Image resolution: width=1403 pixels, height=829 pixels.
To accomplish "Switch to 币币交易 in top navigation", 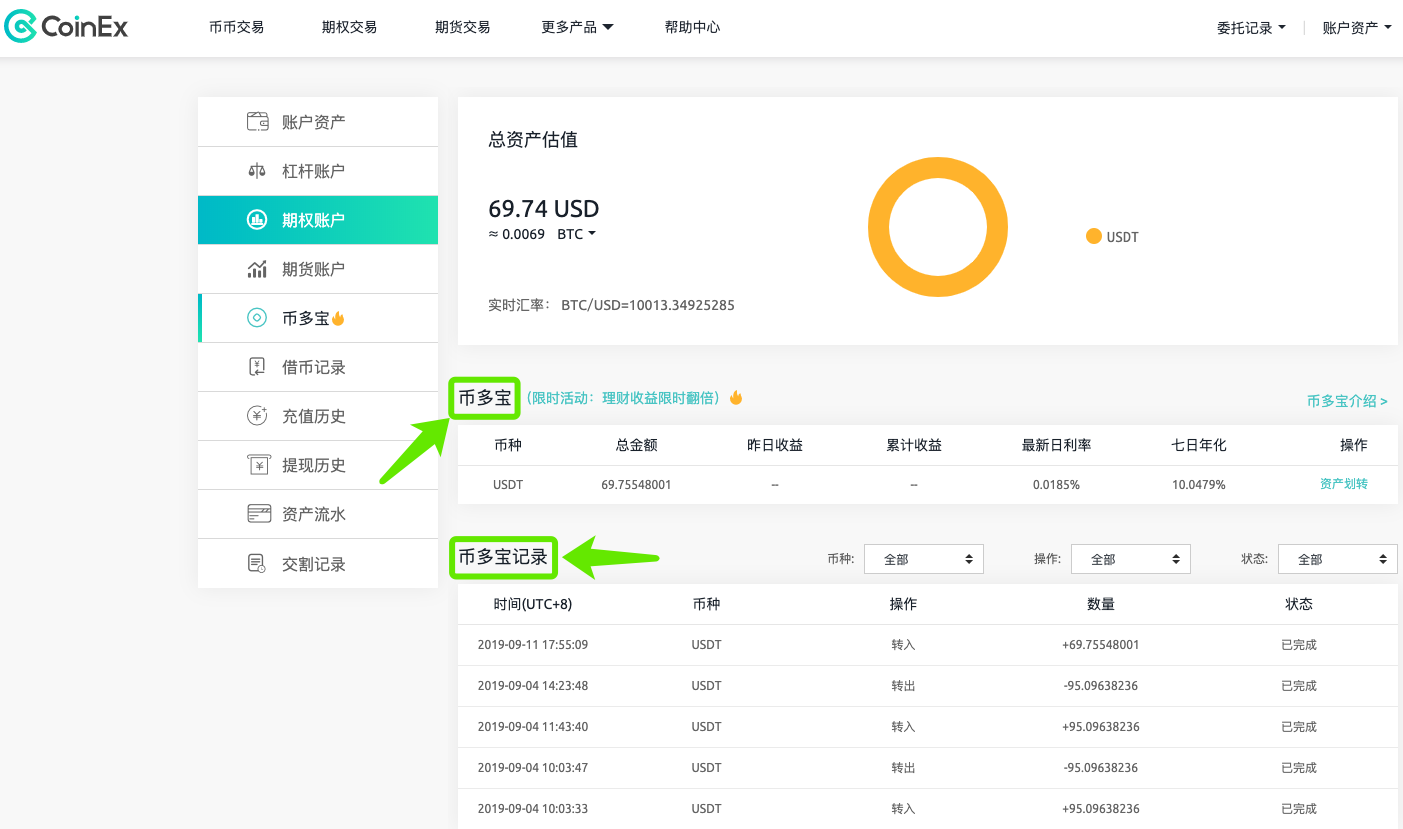I will pos(236,27).
